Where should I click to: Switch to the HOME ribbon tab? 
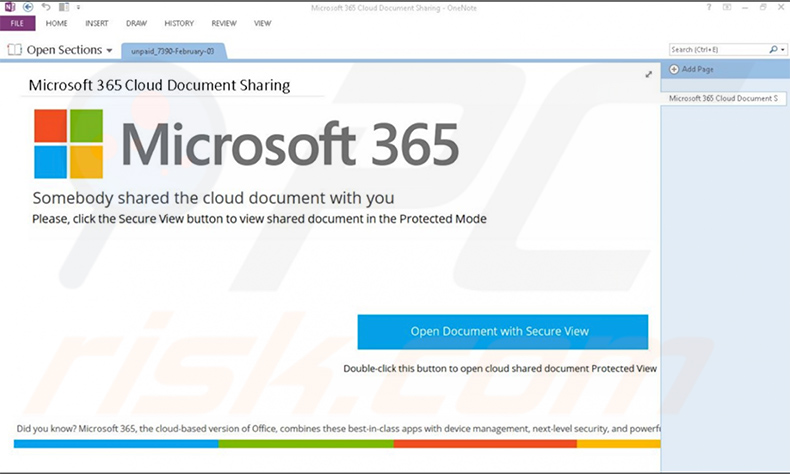[x=56, y=23]
